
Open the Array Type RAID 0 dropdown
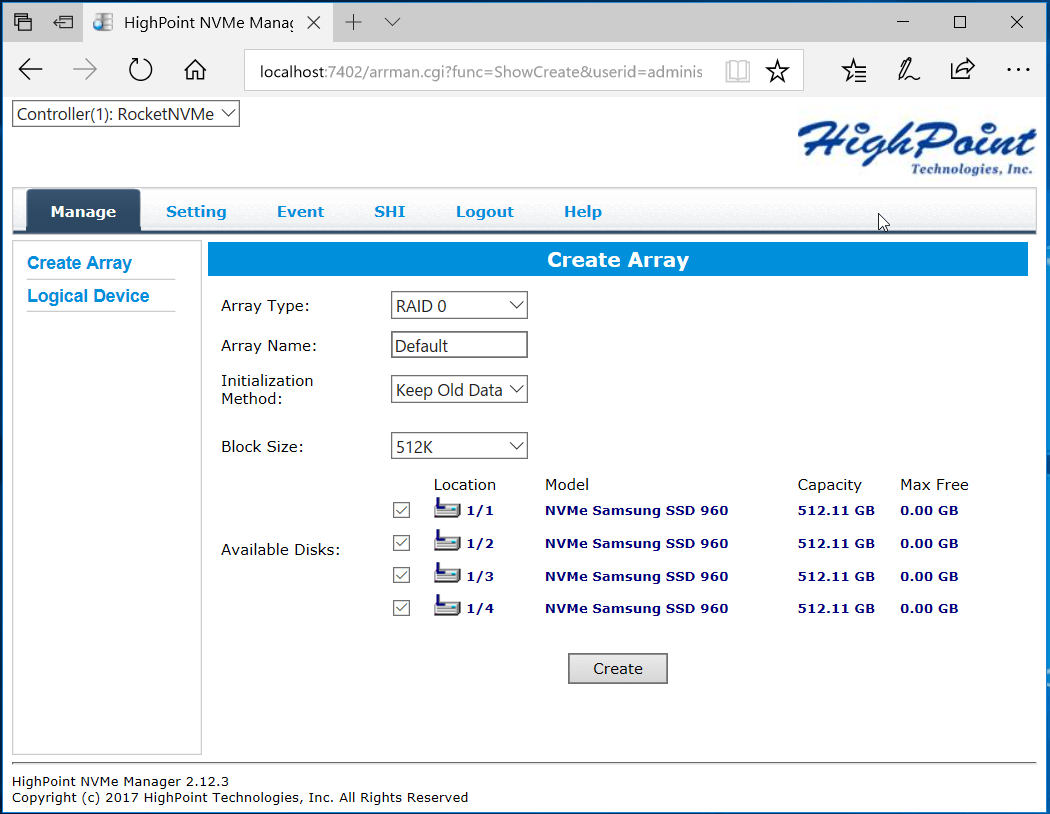(459, 305)
